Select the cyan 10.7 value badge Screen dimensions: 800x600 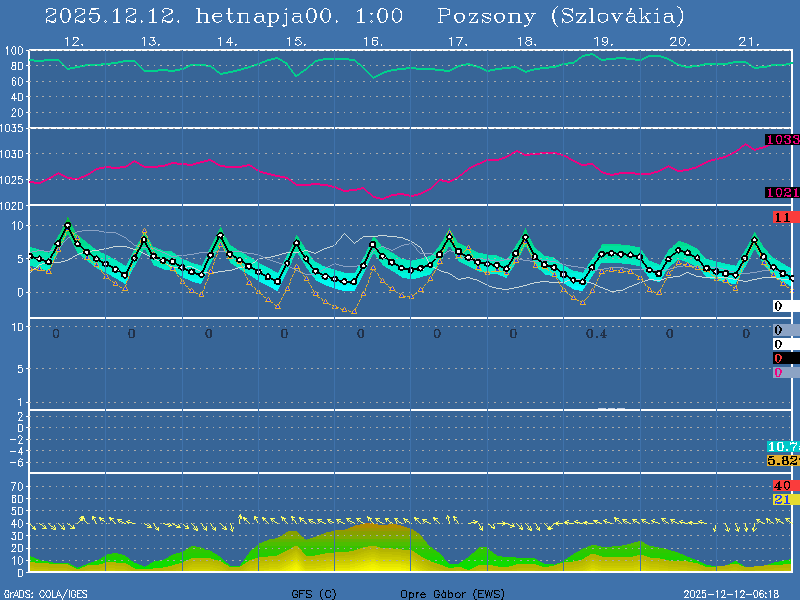[782, 446]
